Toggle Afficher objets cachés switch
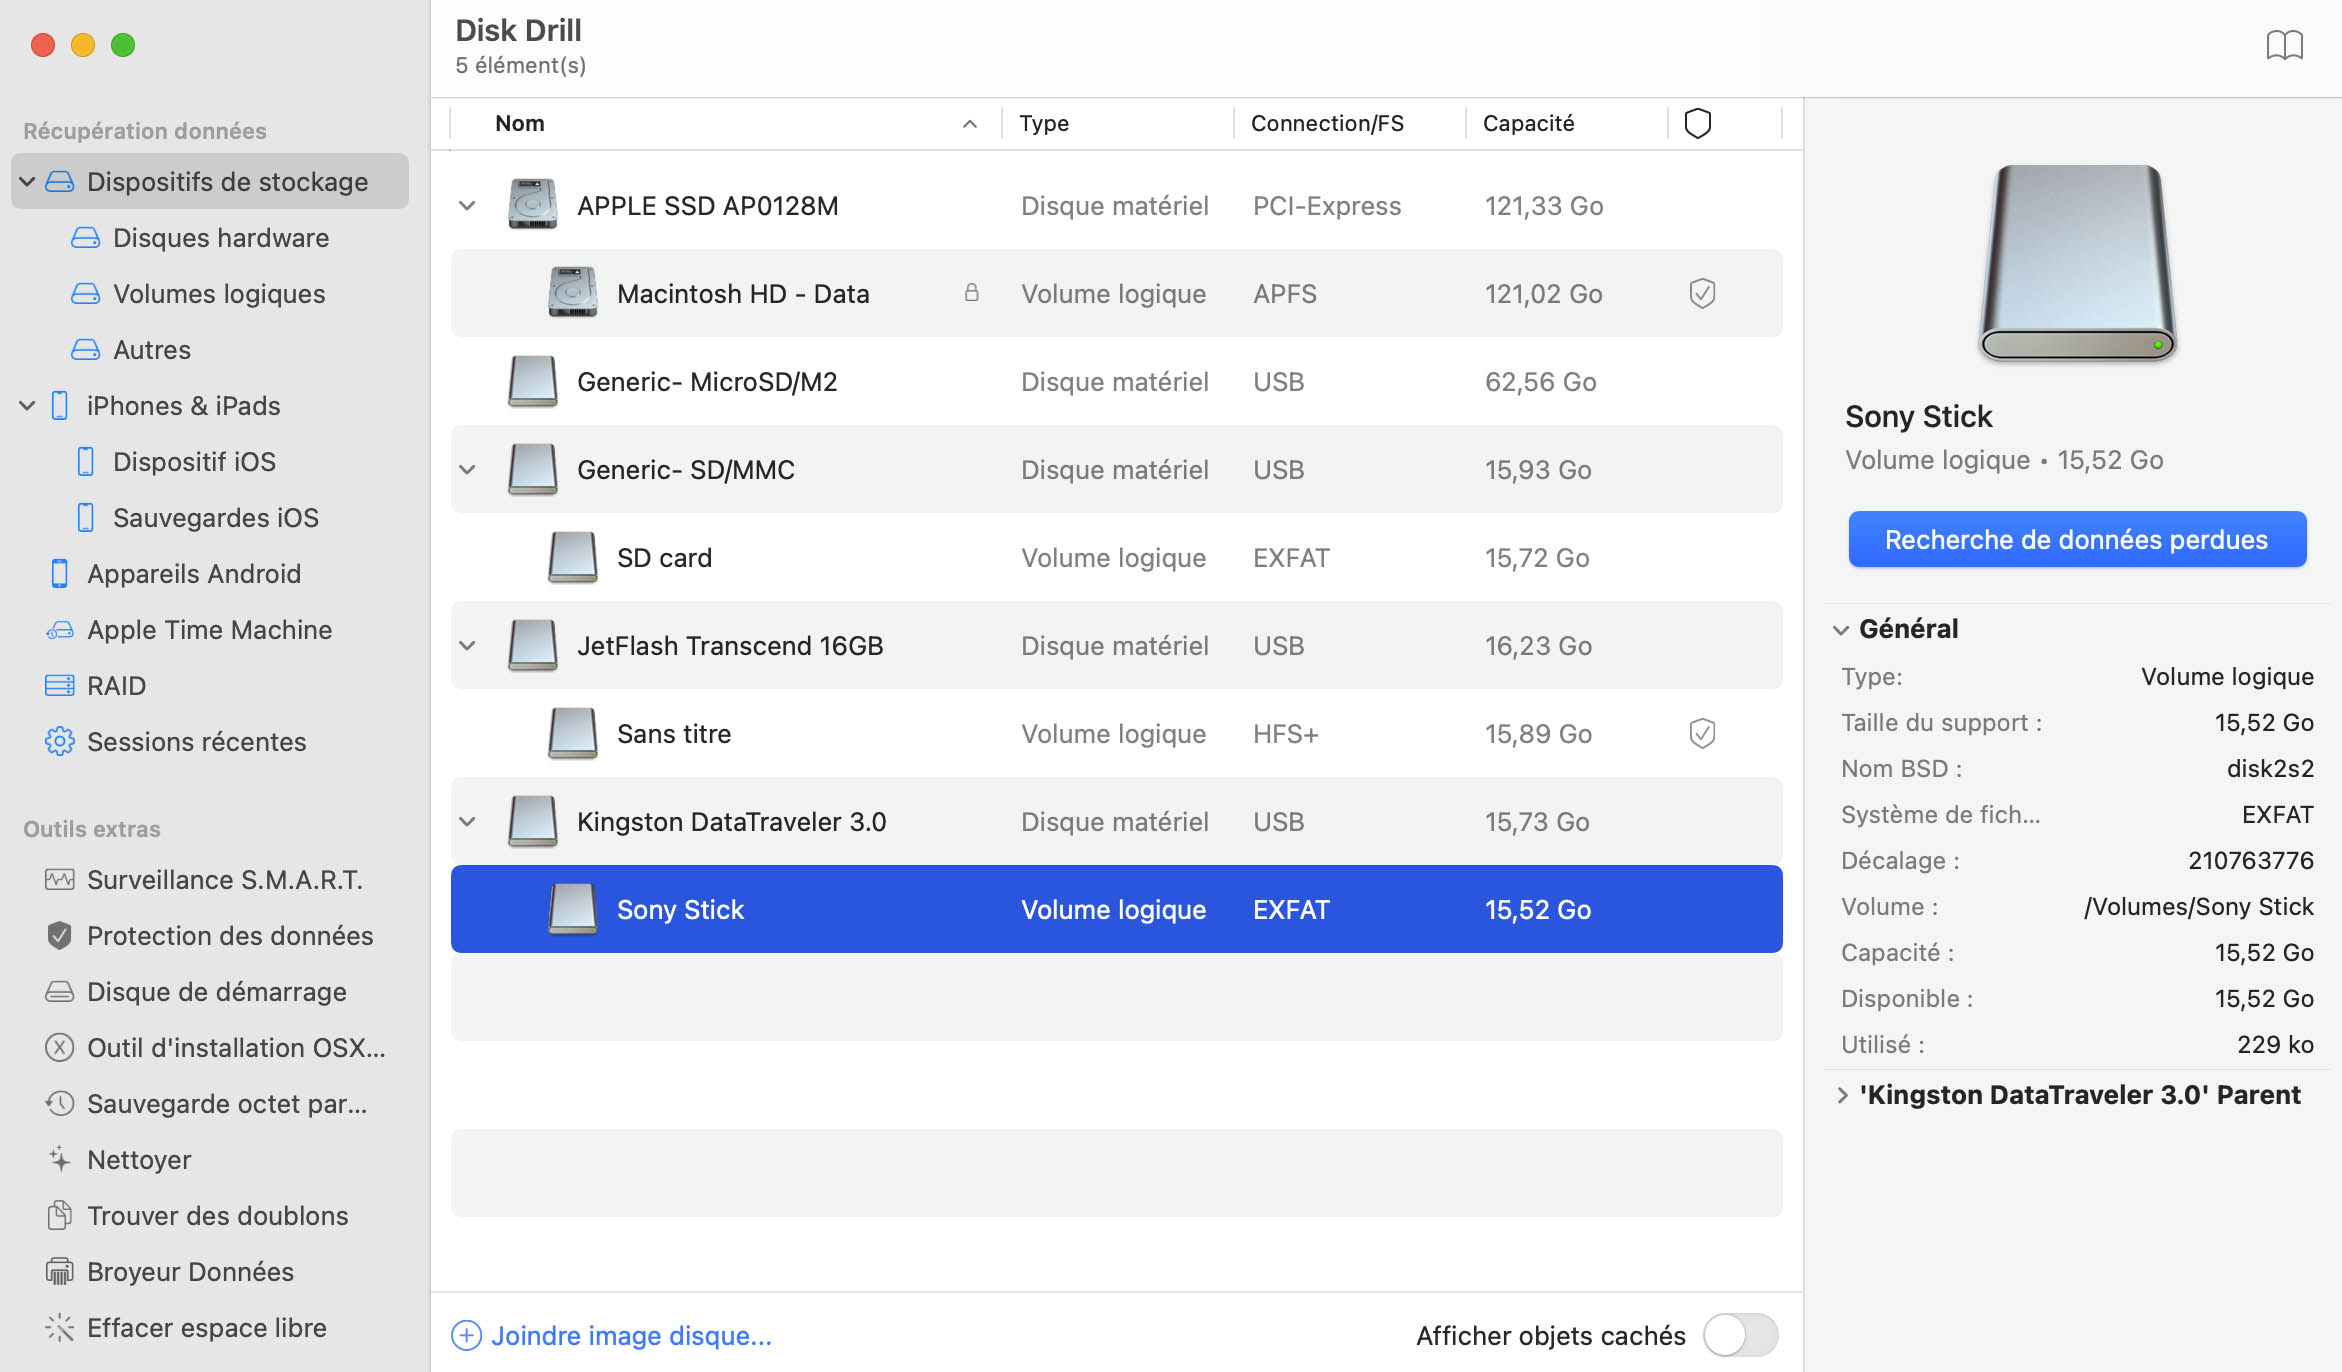Viewport: 2342px width, 1372px height. [x=1741, y=1336]
